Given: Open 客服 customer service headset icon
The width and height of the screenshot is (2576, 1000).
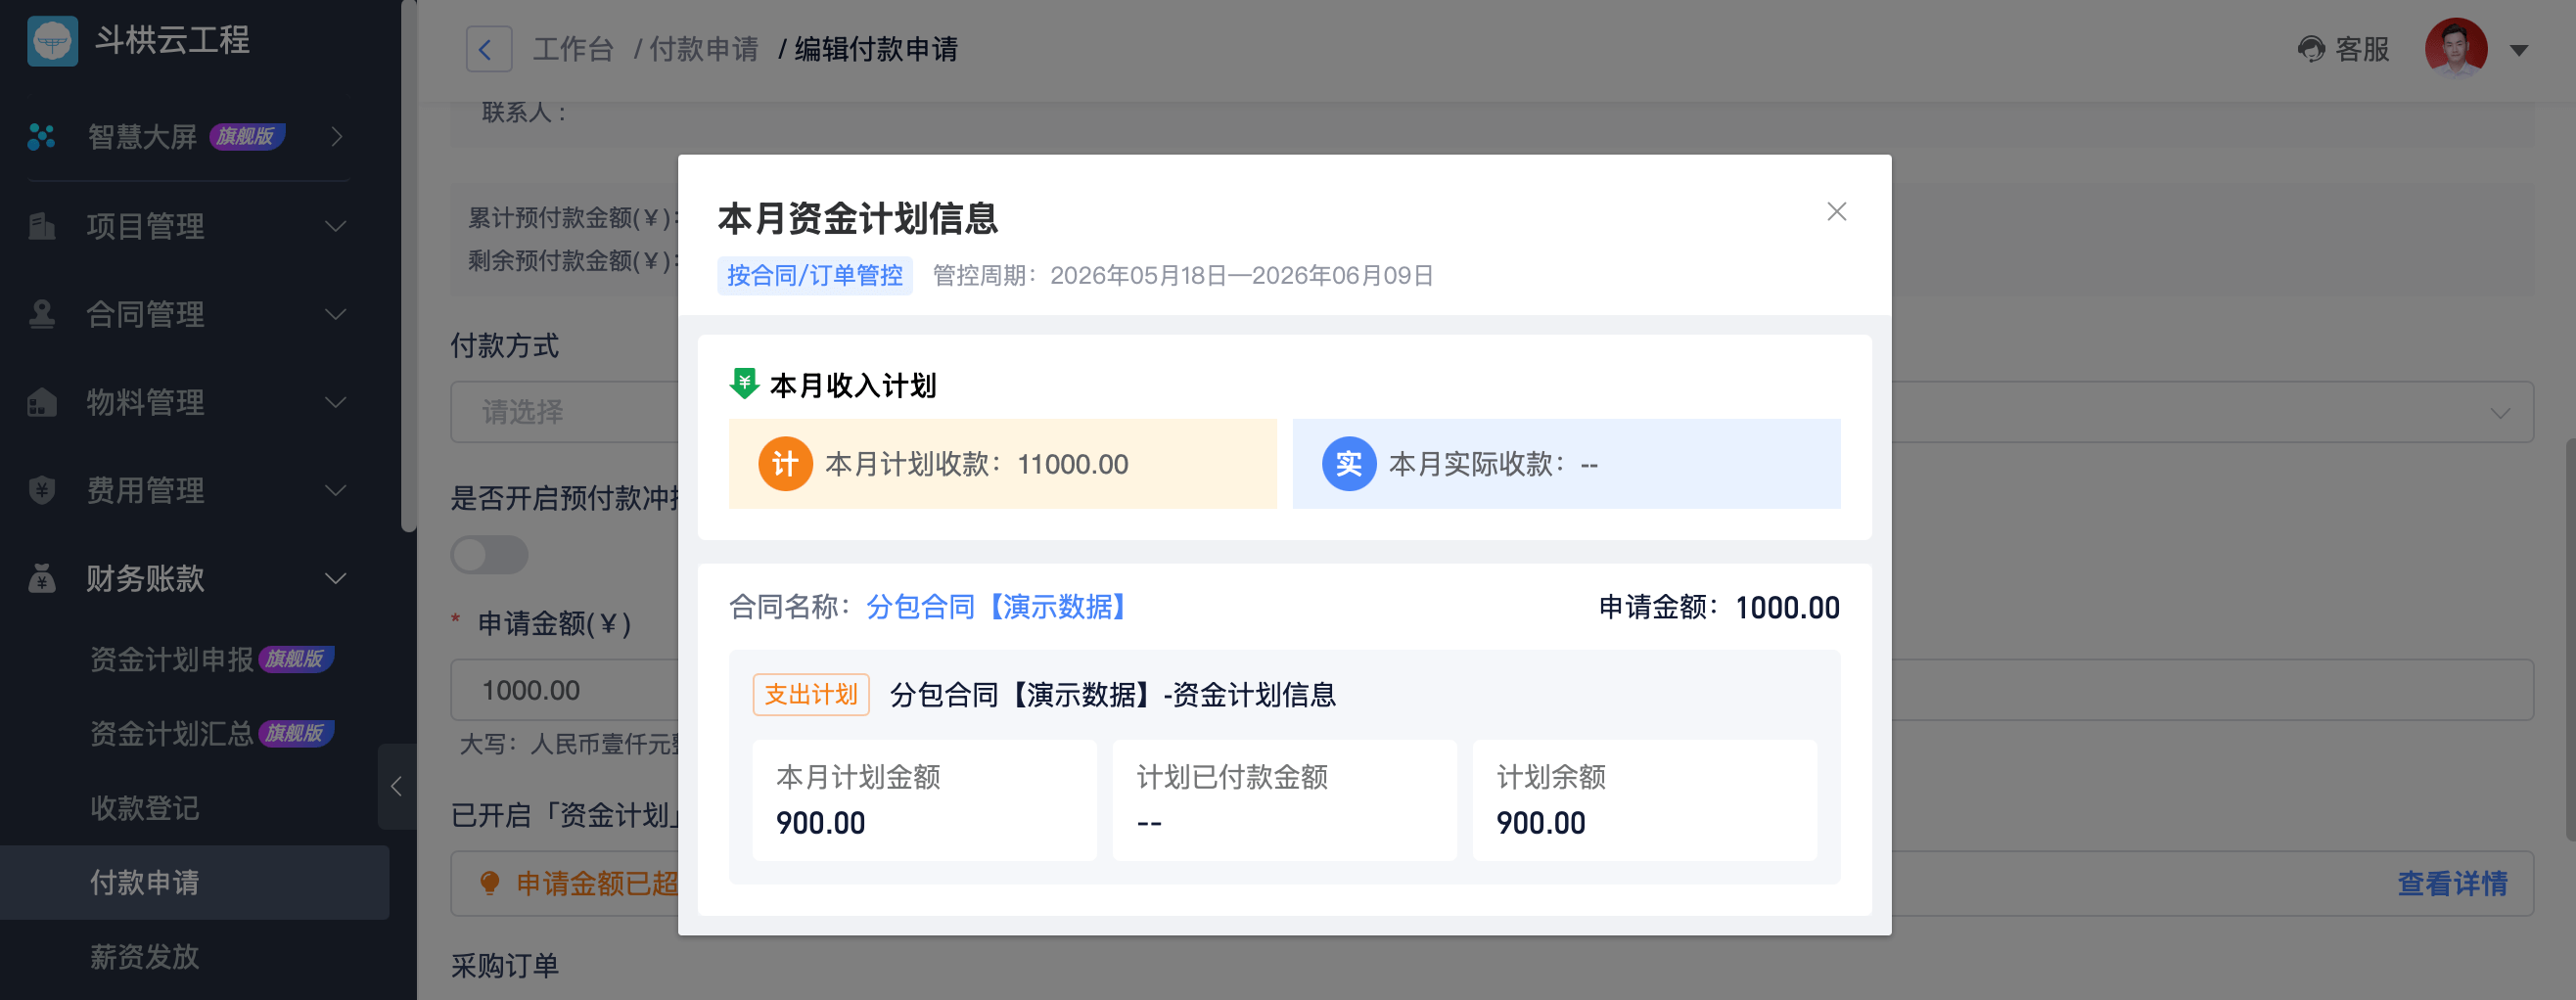Looking at the screenshot, I should click(x=2310, y=49).
